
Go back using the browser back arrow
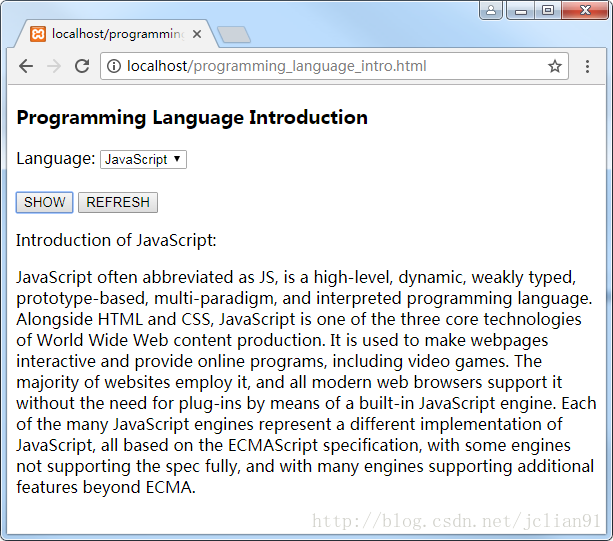tap(26, 66)
